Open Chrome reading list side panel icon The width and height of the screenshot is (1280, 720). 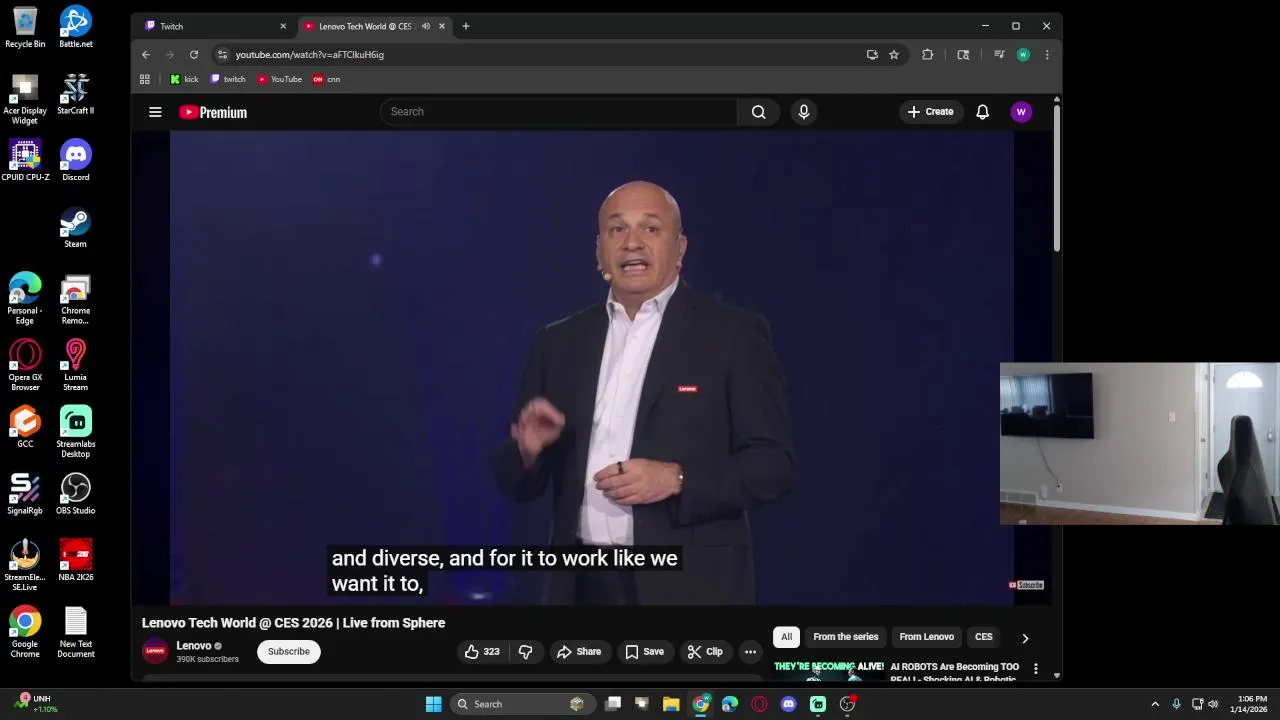coord(963,55)
